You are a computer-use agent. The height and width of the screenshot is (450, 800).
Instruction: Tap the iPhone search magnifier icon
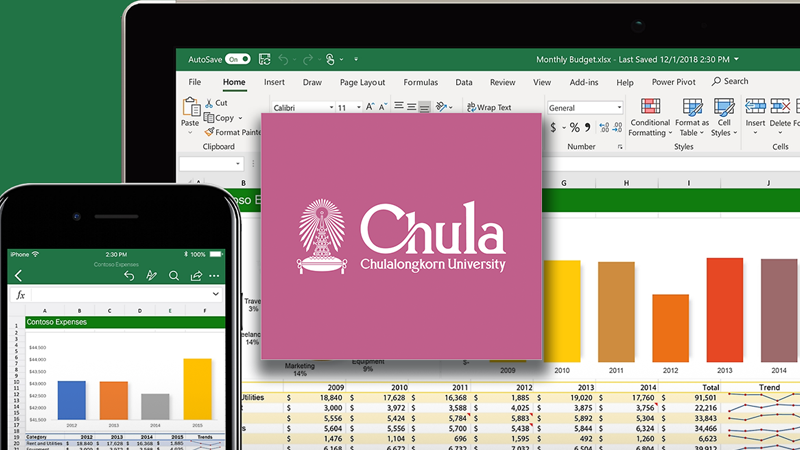174,276
